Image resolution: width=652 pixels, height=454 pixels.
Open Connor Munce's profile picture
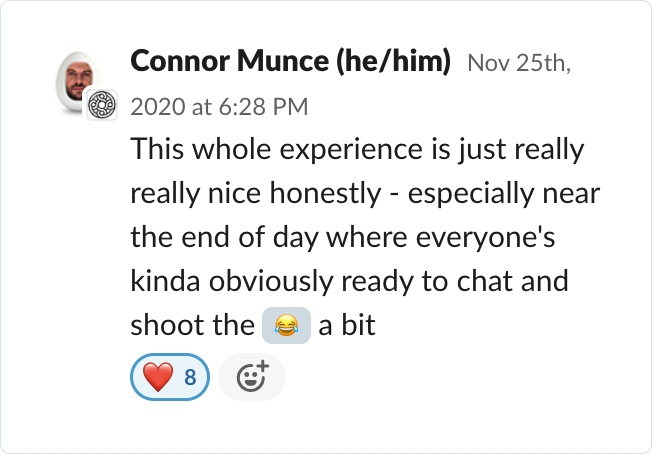click(75, 81)
